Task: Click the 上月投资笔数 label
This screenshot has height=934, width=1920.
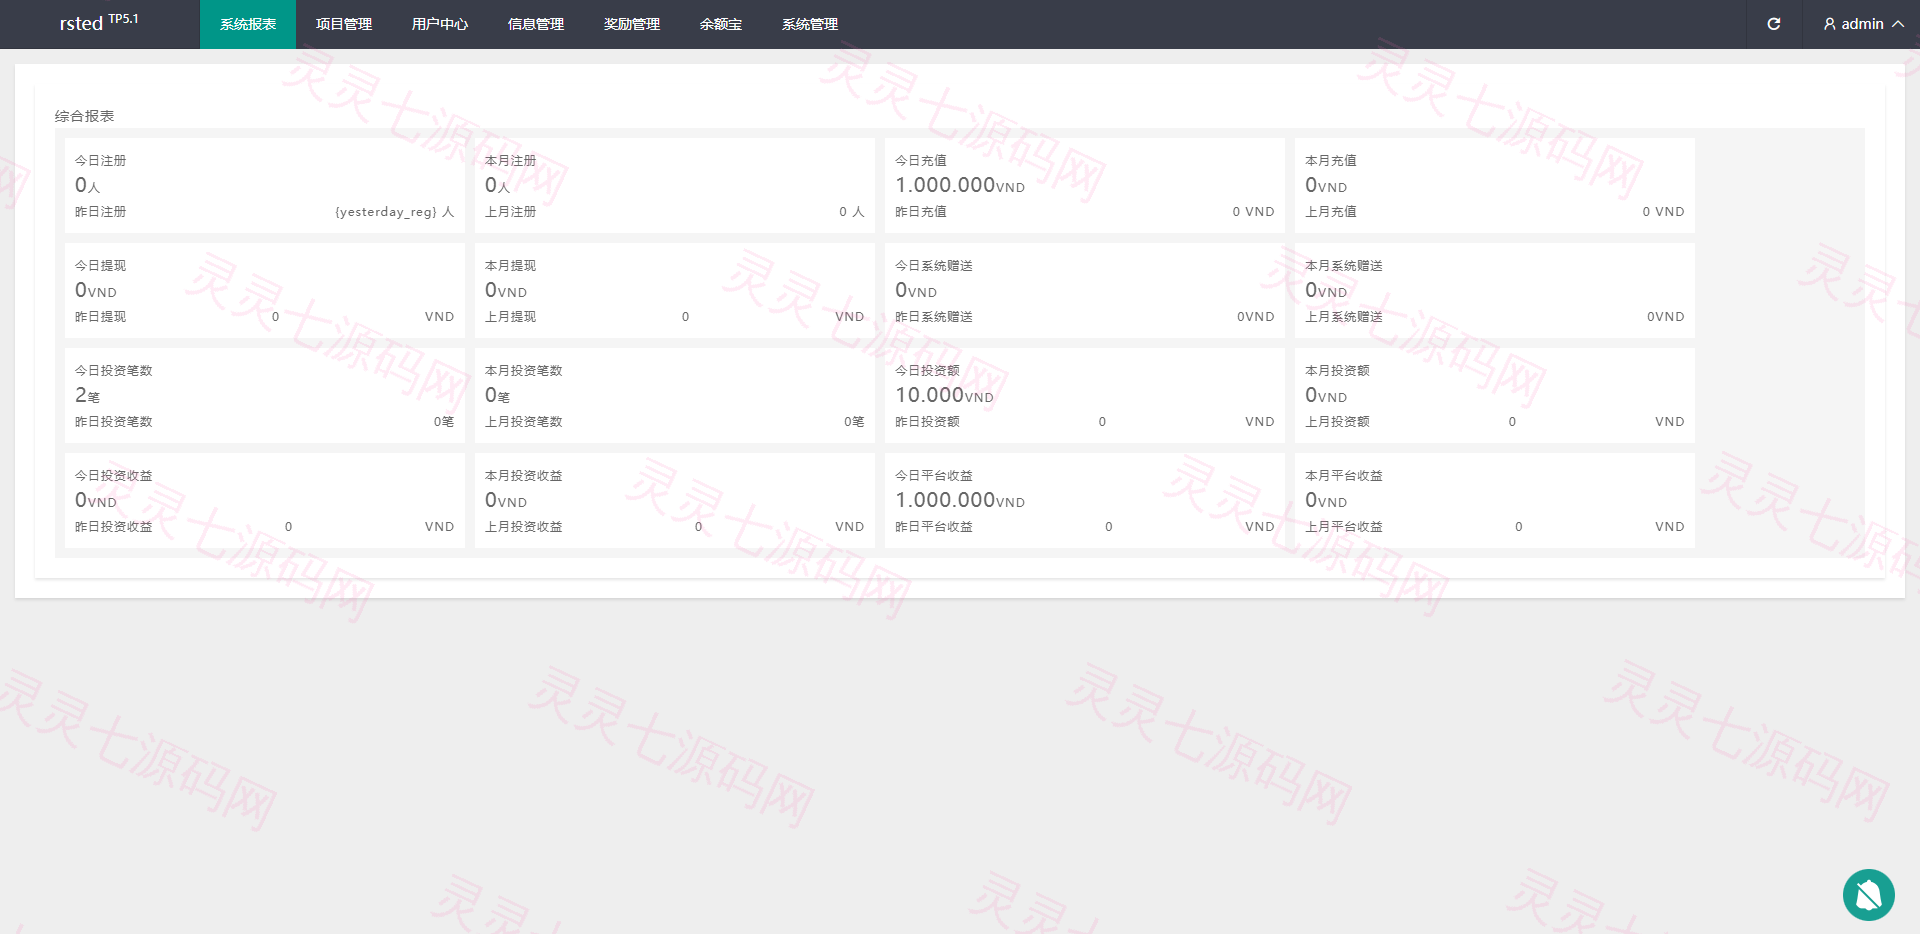Action: (x=524, y=421)
